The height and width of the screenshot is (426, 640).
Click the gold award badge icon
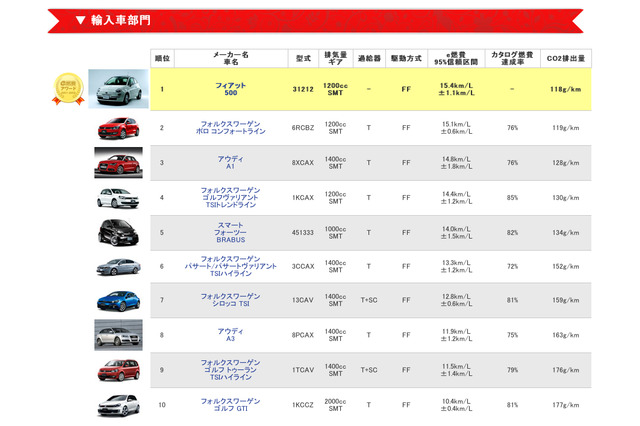(x=69, y=87)
